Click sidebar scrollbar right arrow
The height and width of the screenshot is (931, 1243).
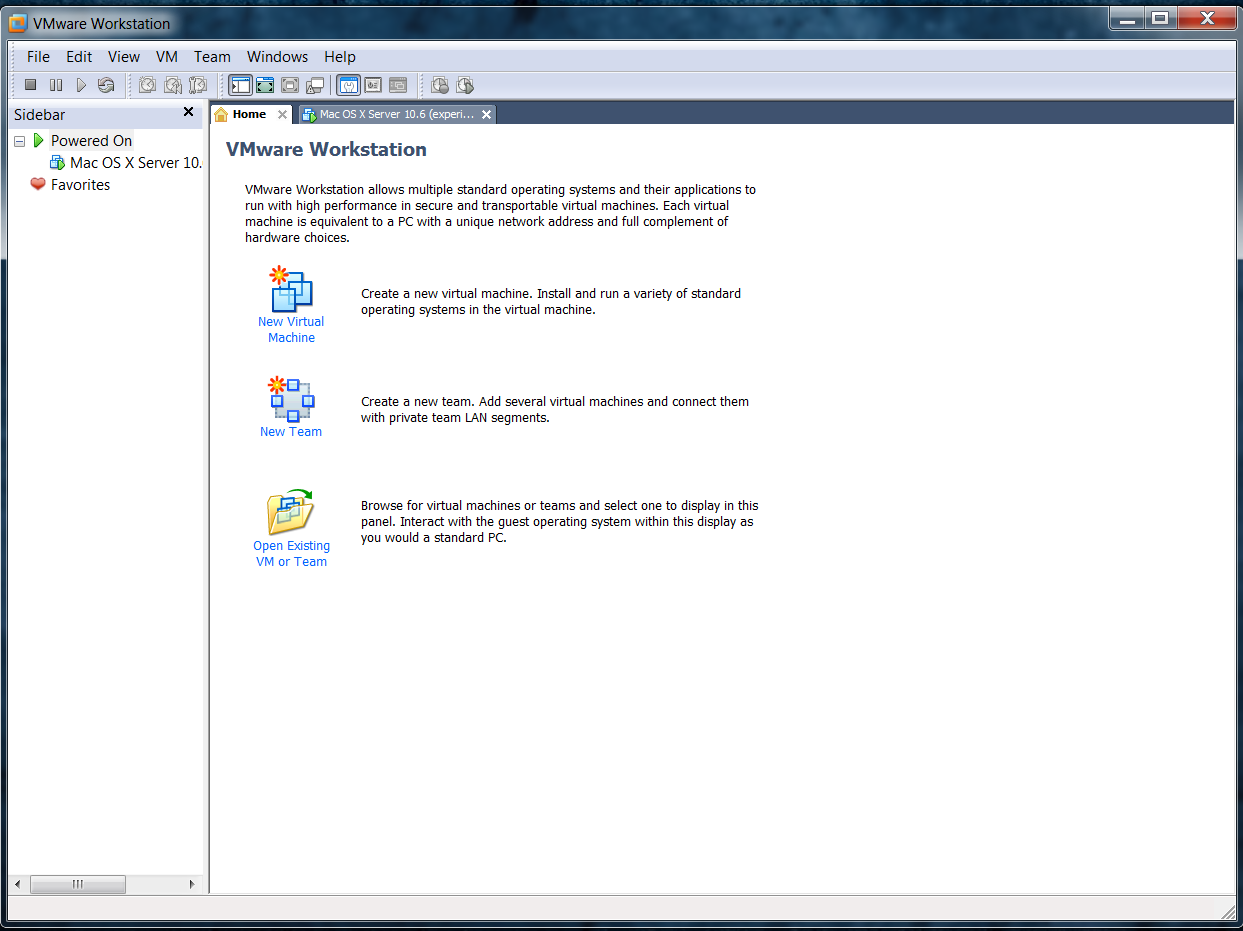click(x=193, y=885)
